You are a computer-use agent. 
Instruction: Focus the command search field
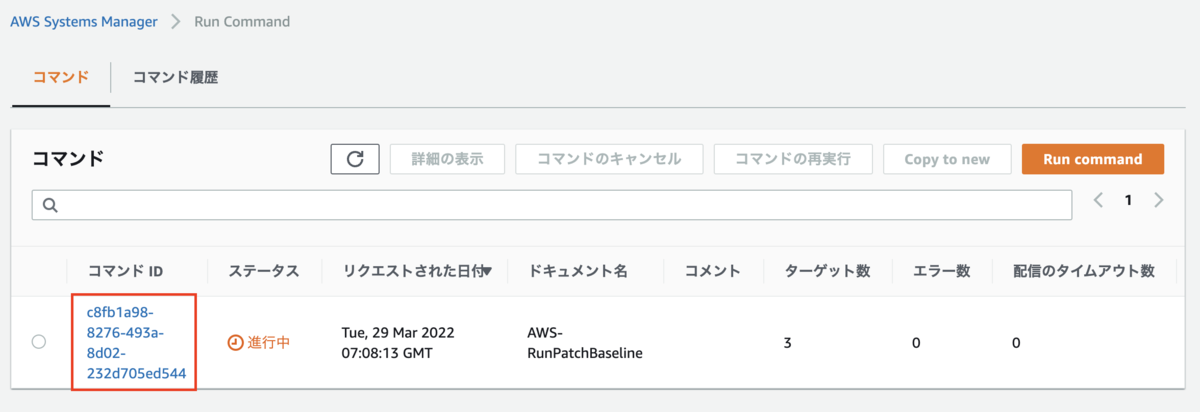tap(552, 205)
